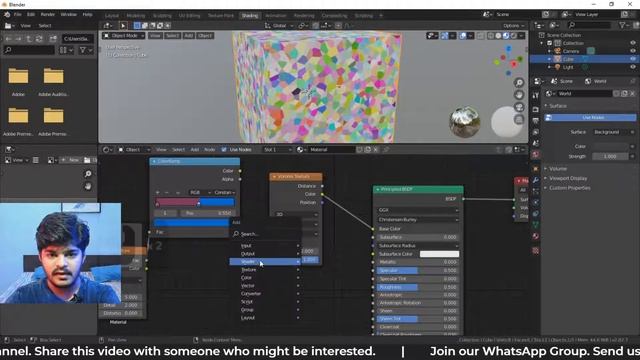Viewport: 640px width, 360px height.
Task: Click the blue color swatch in ColorRamp
Action: pyautogui.click(x=191, y=222)
